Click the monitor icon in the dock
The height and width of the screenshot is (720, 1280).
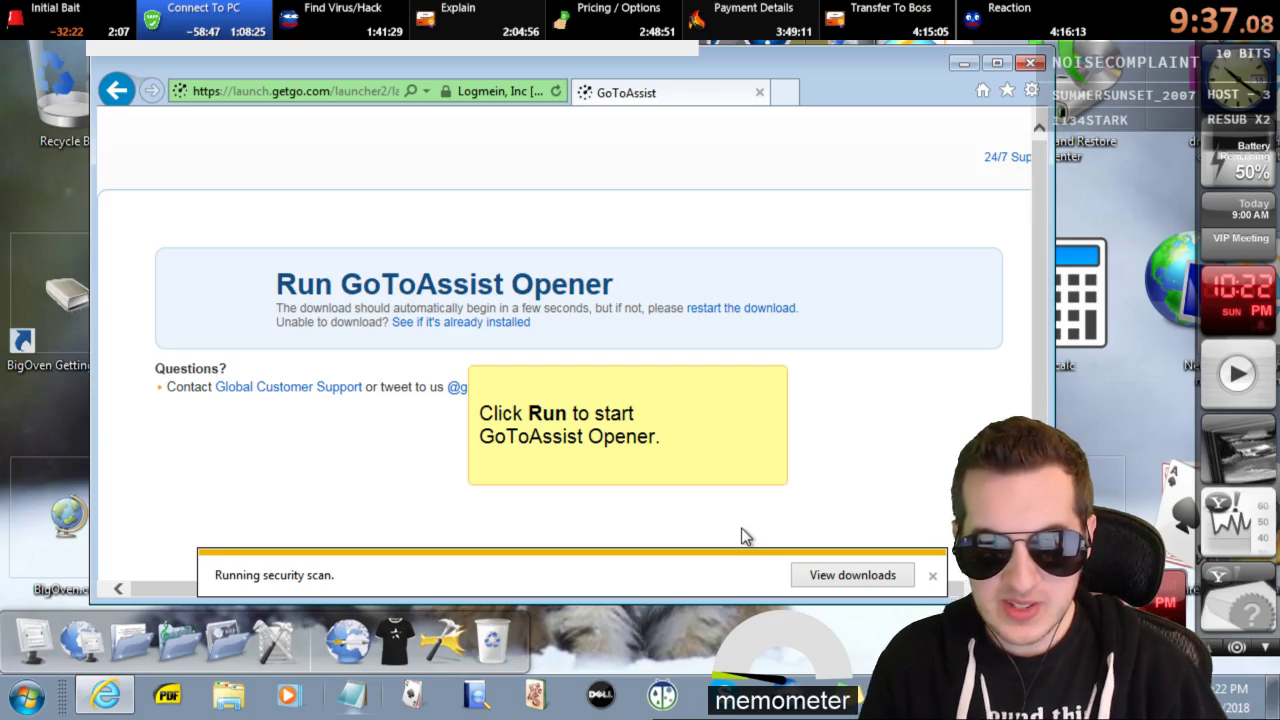33,641
